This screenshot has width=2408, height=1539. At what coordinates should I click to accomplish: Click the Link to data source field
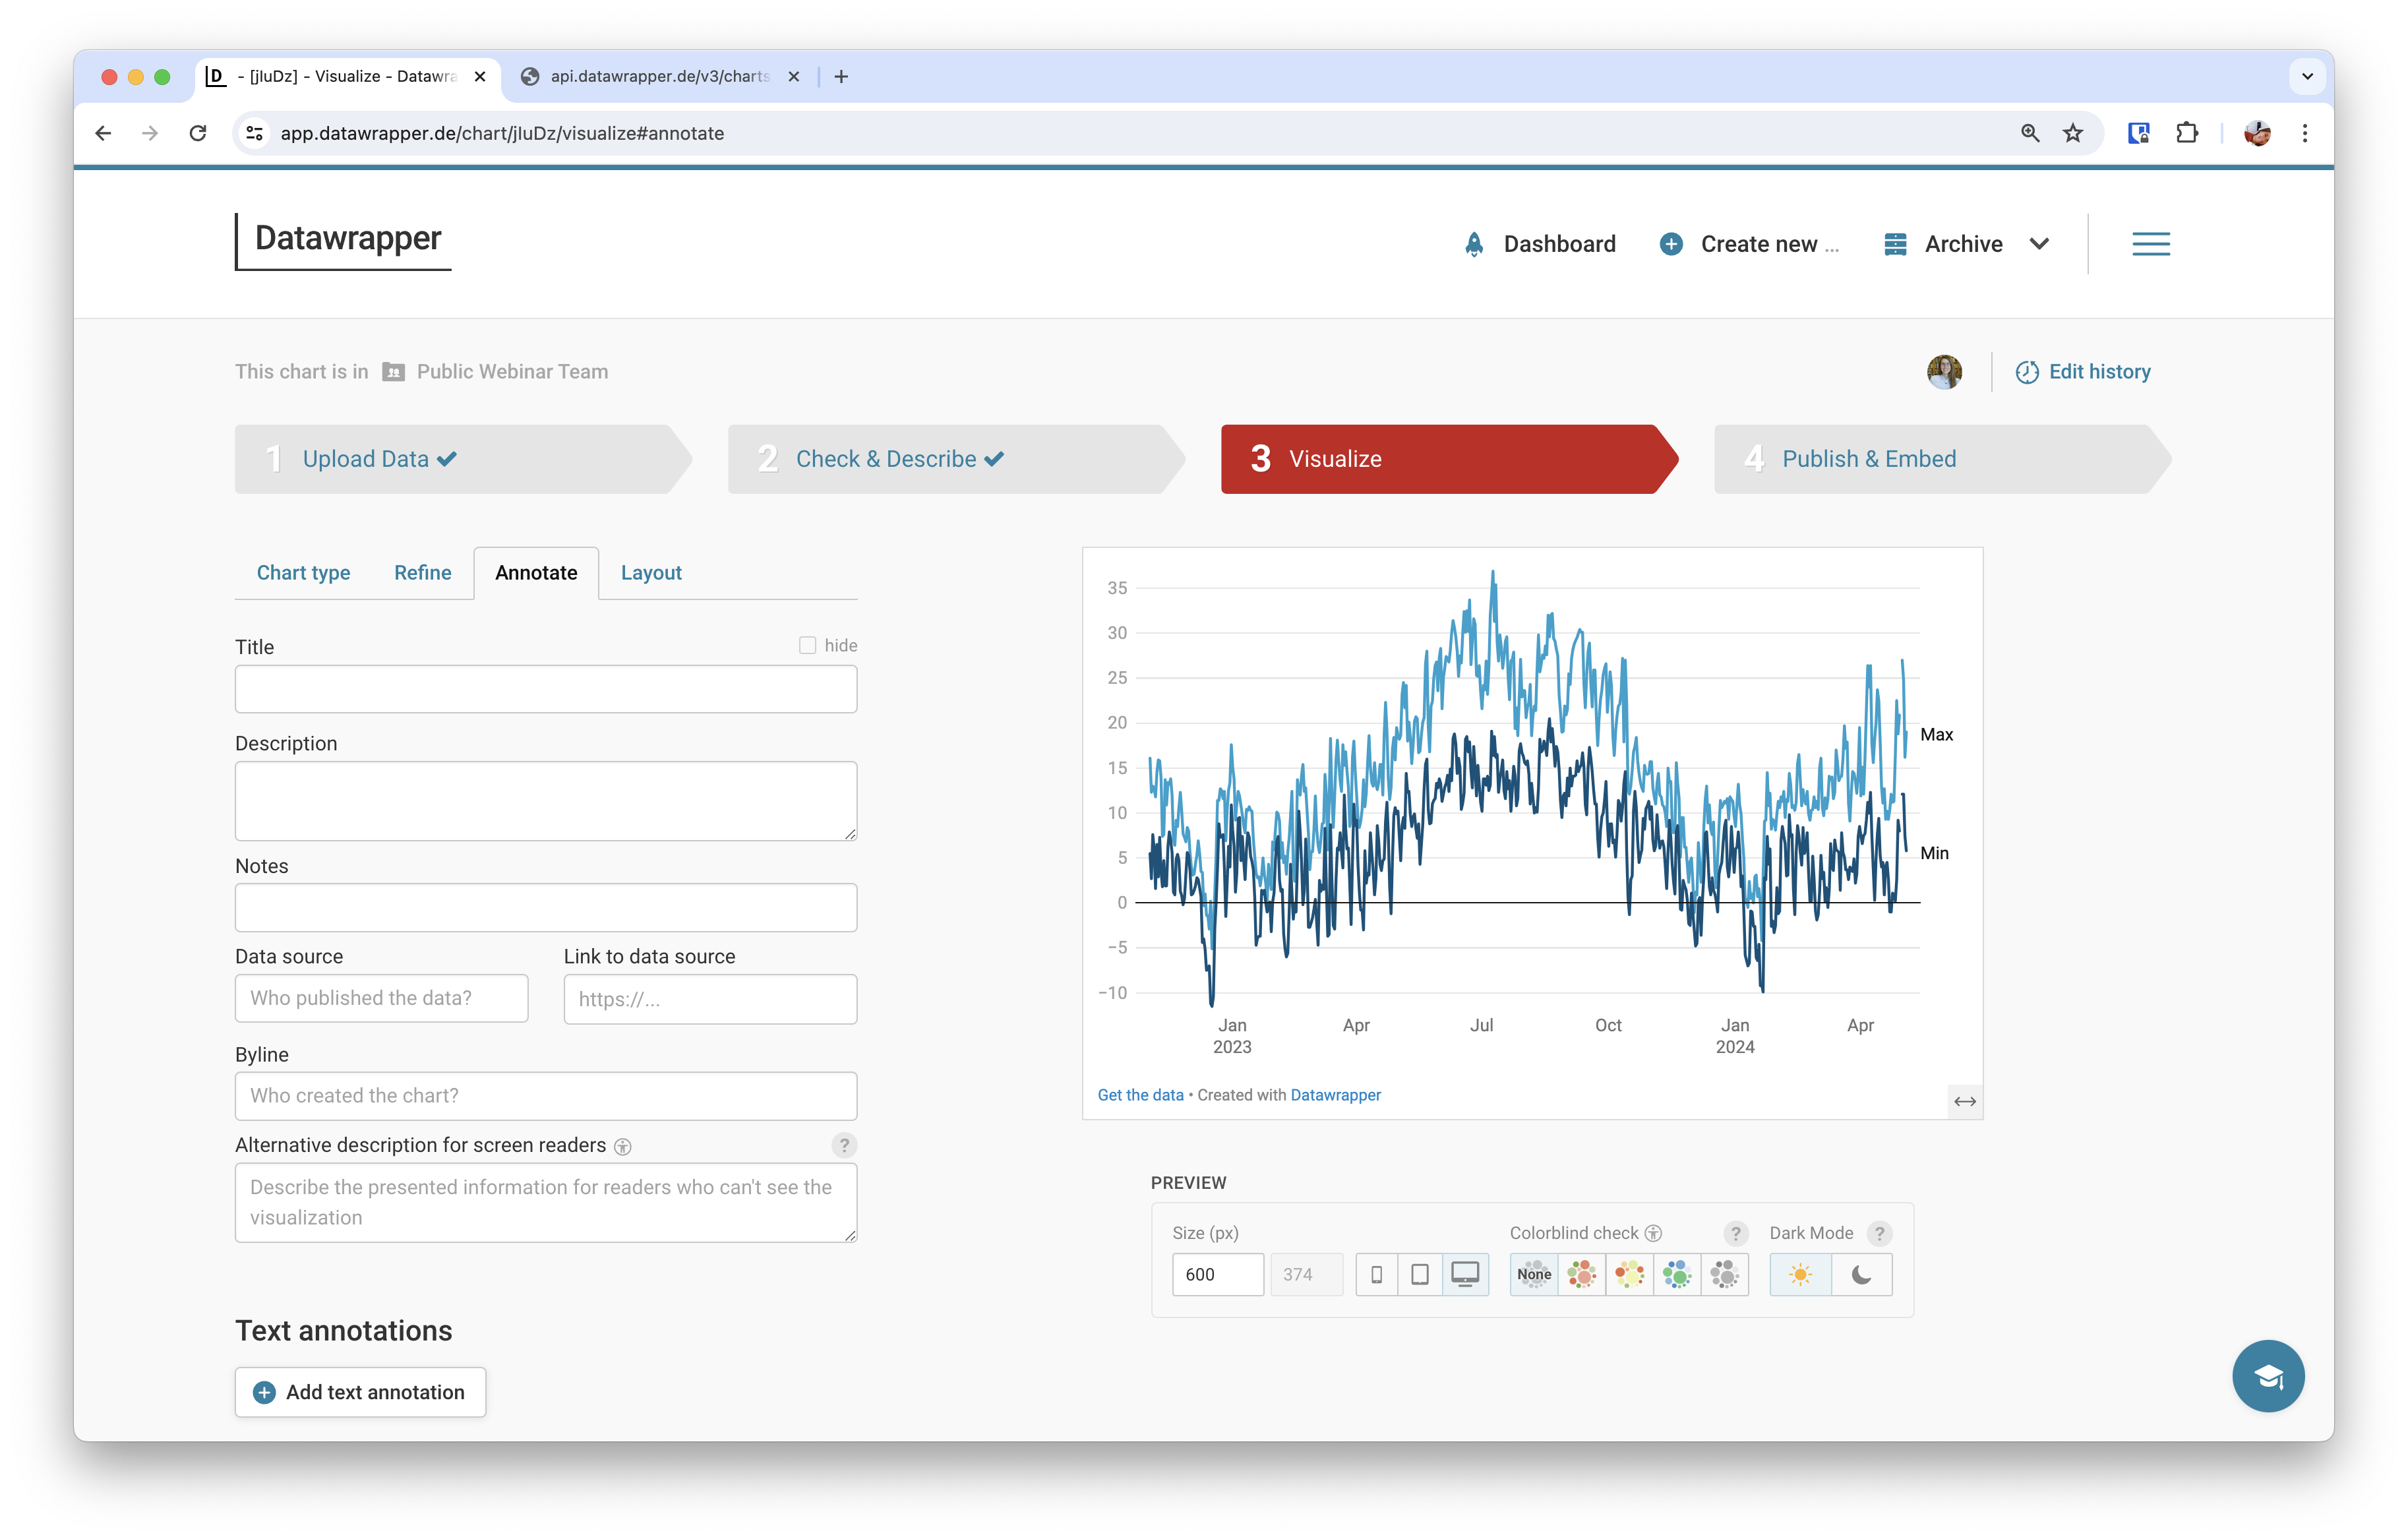coord(710,999)
